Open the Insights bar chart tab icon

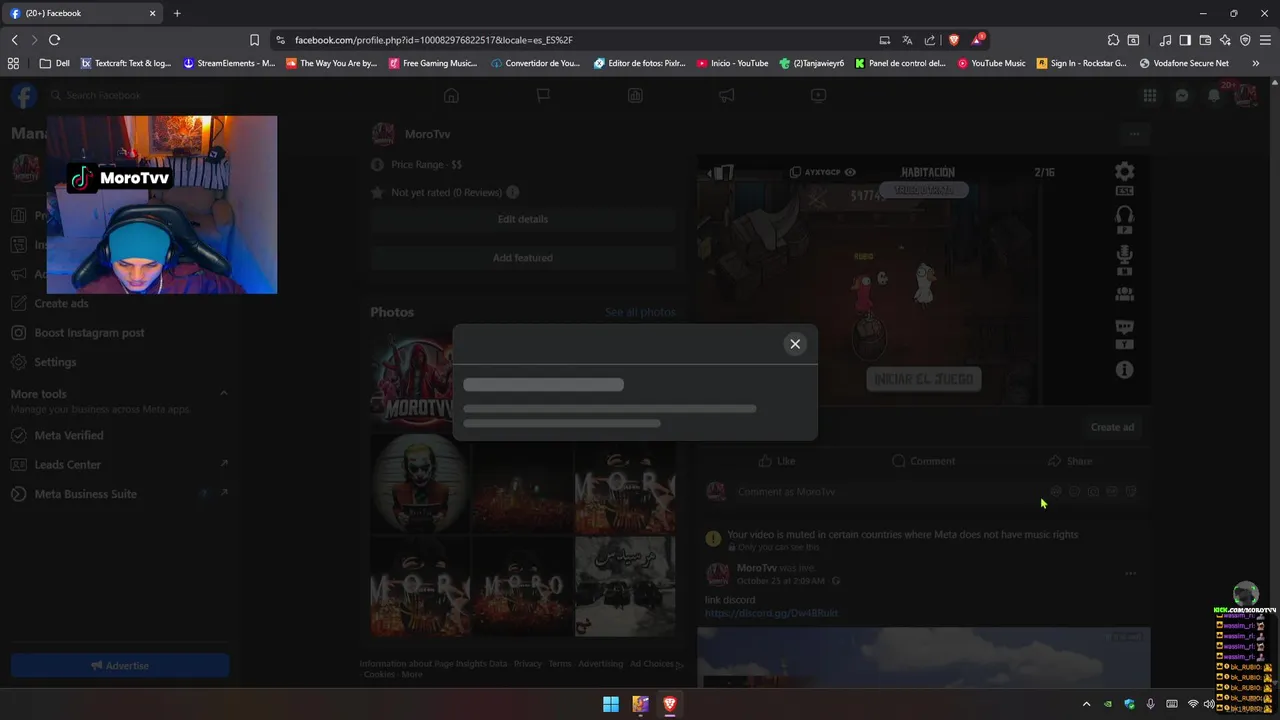coord(635,95)
